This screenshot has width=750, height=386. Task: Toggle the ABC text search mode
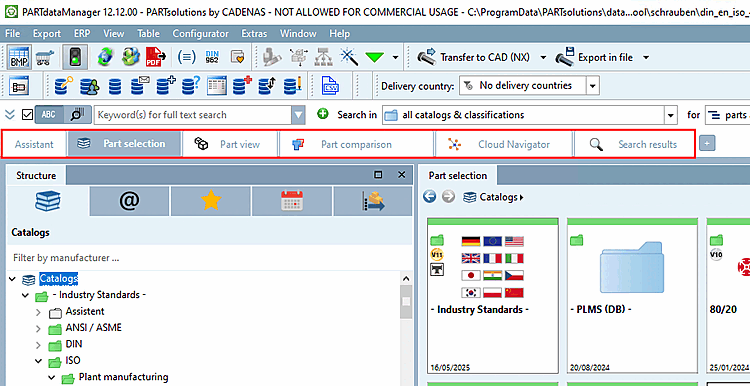coord(49,115)
